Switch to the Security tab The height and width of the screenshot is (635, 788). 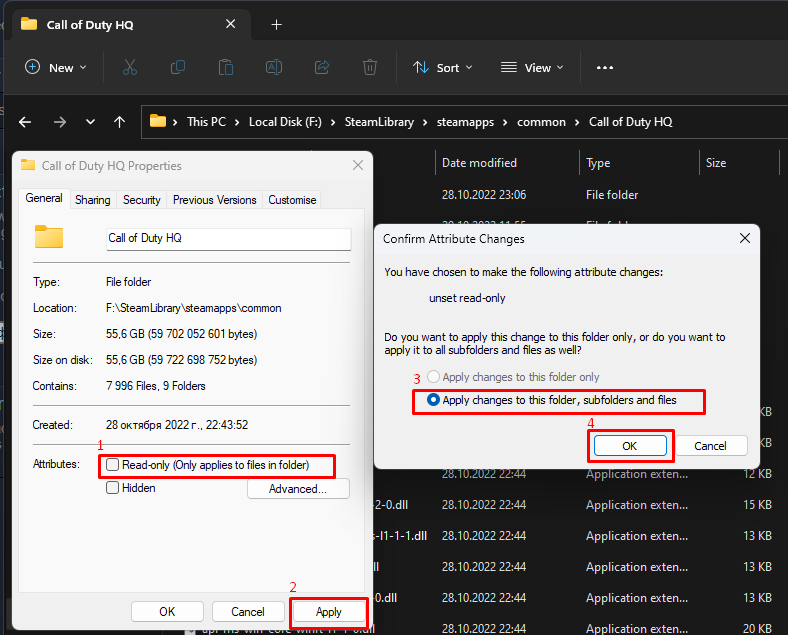[141, 200]
